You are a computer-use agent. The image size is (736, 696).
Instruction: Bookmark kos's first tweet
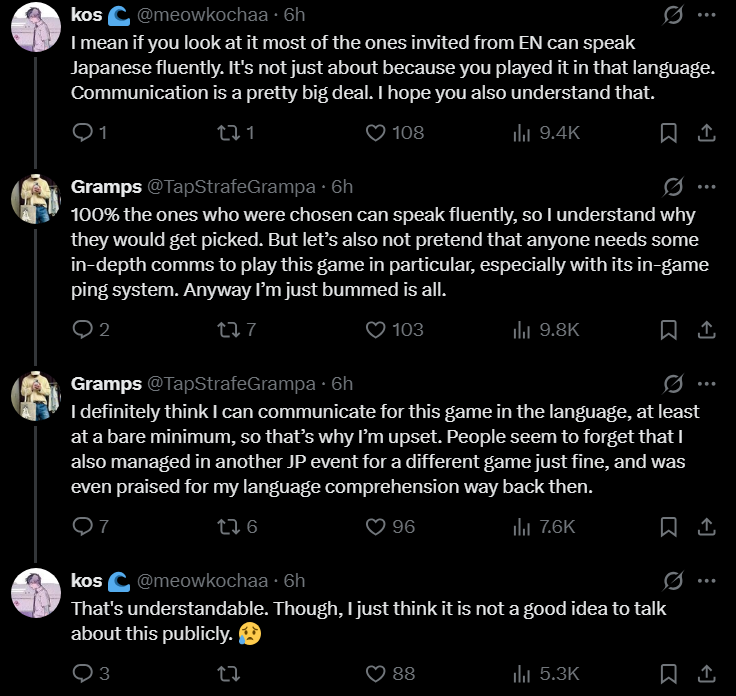(x=668, y=133)
